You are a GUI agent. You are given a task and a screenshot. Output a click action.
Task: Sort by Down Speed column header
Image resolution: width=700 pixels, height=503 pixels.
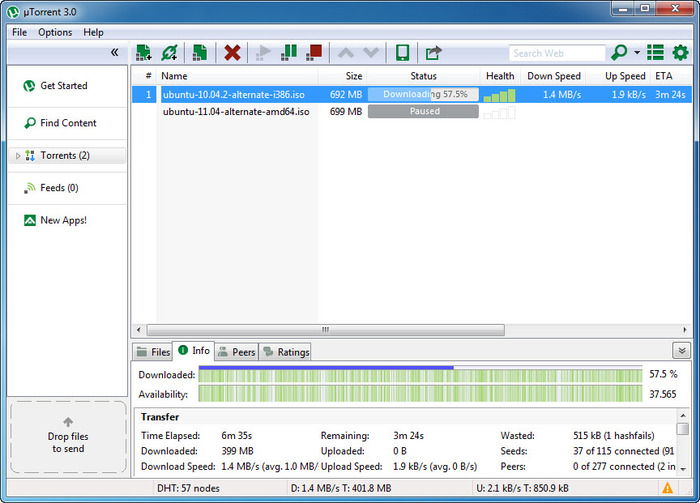tap(554, 76)
